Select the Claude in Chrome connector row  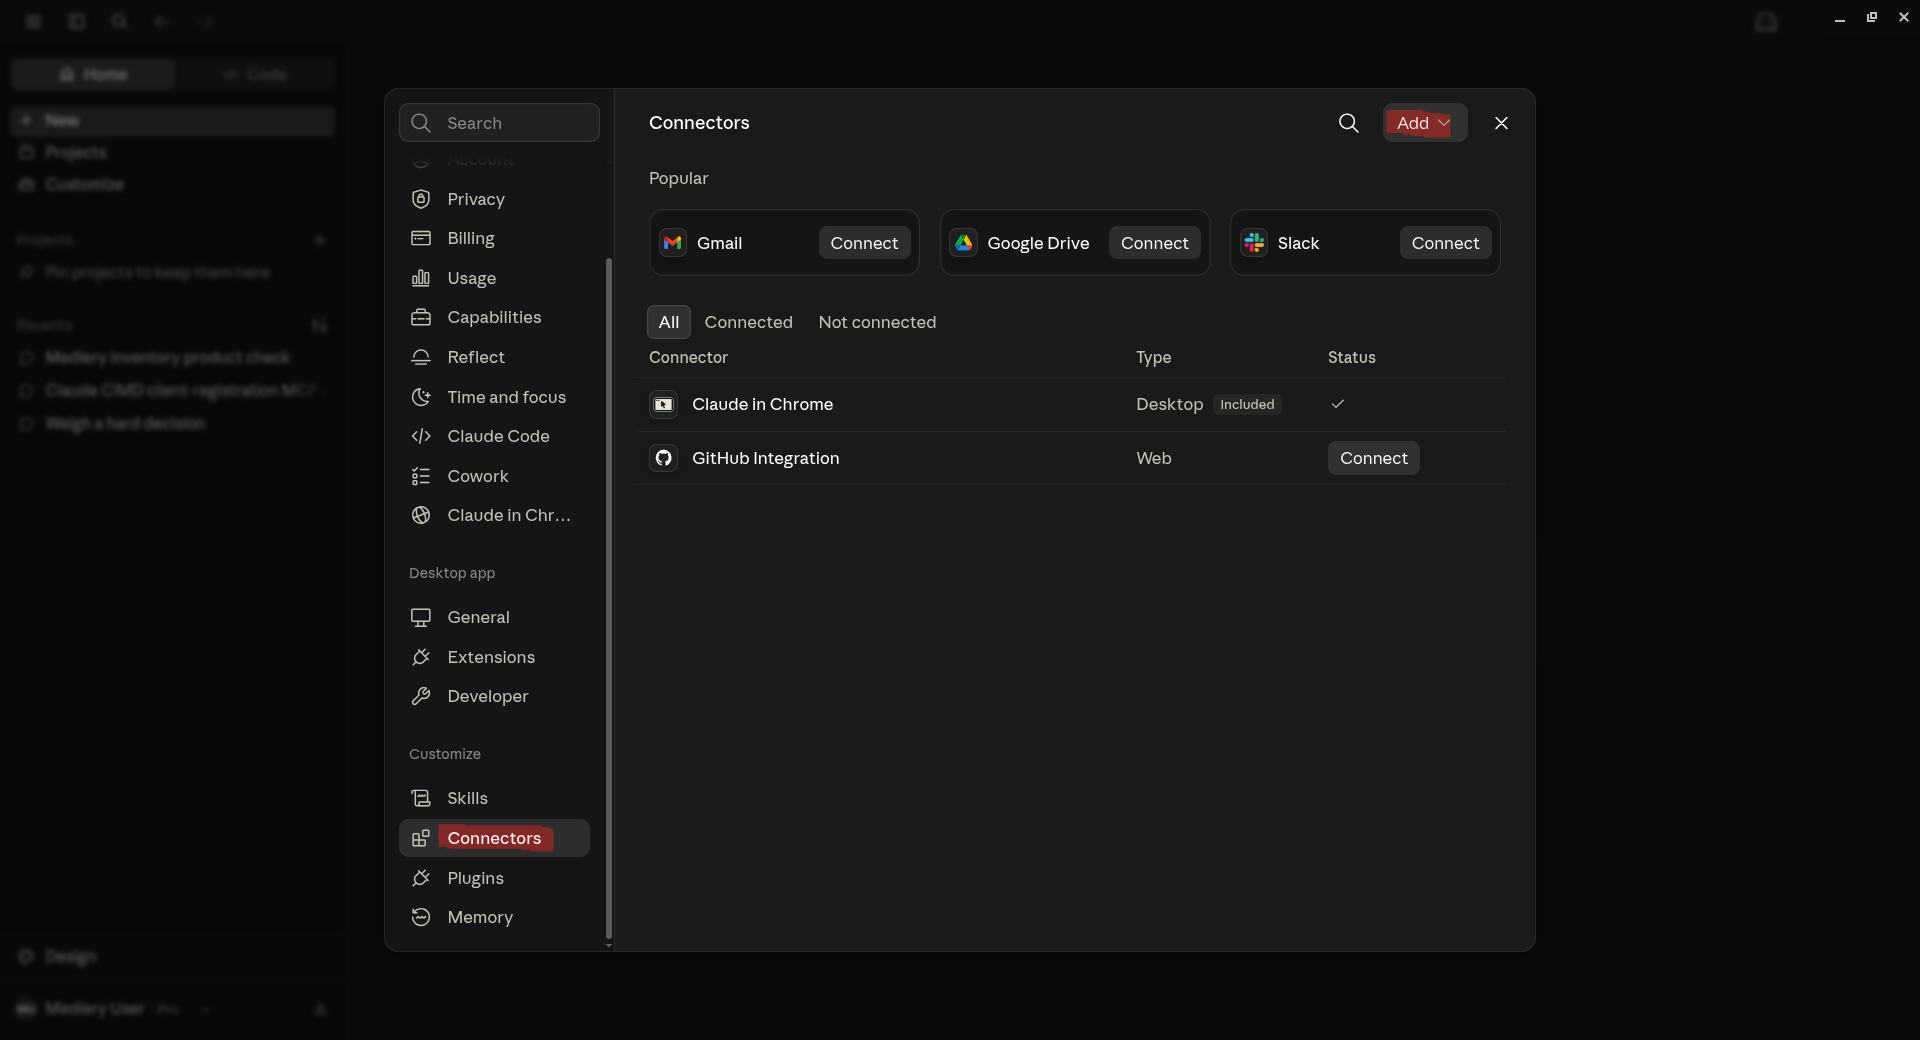[x=1070, y=404]
